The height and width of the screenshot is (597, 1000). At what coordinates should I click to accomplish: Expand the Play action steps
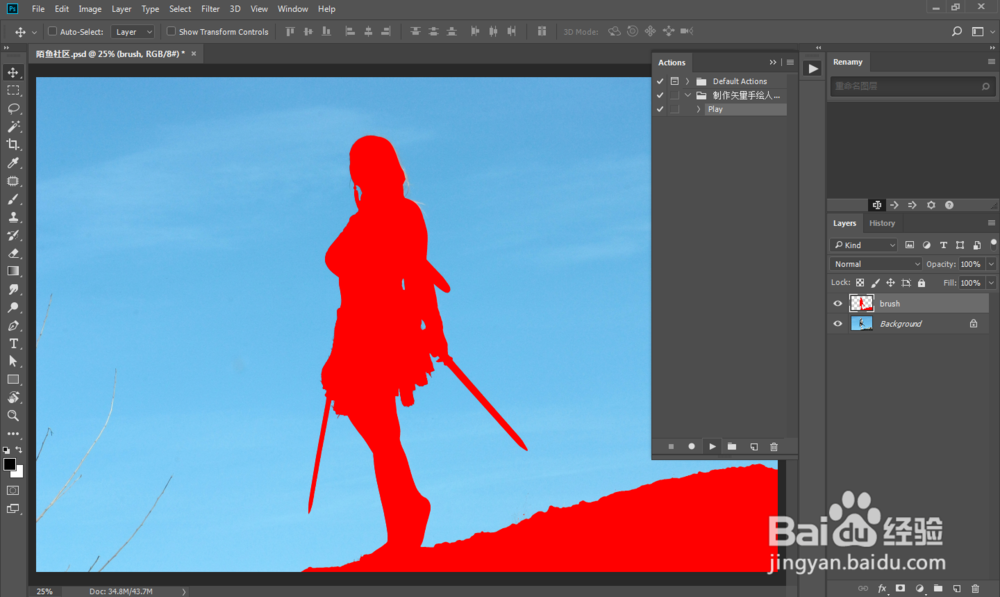pos(698,109)
